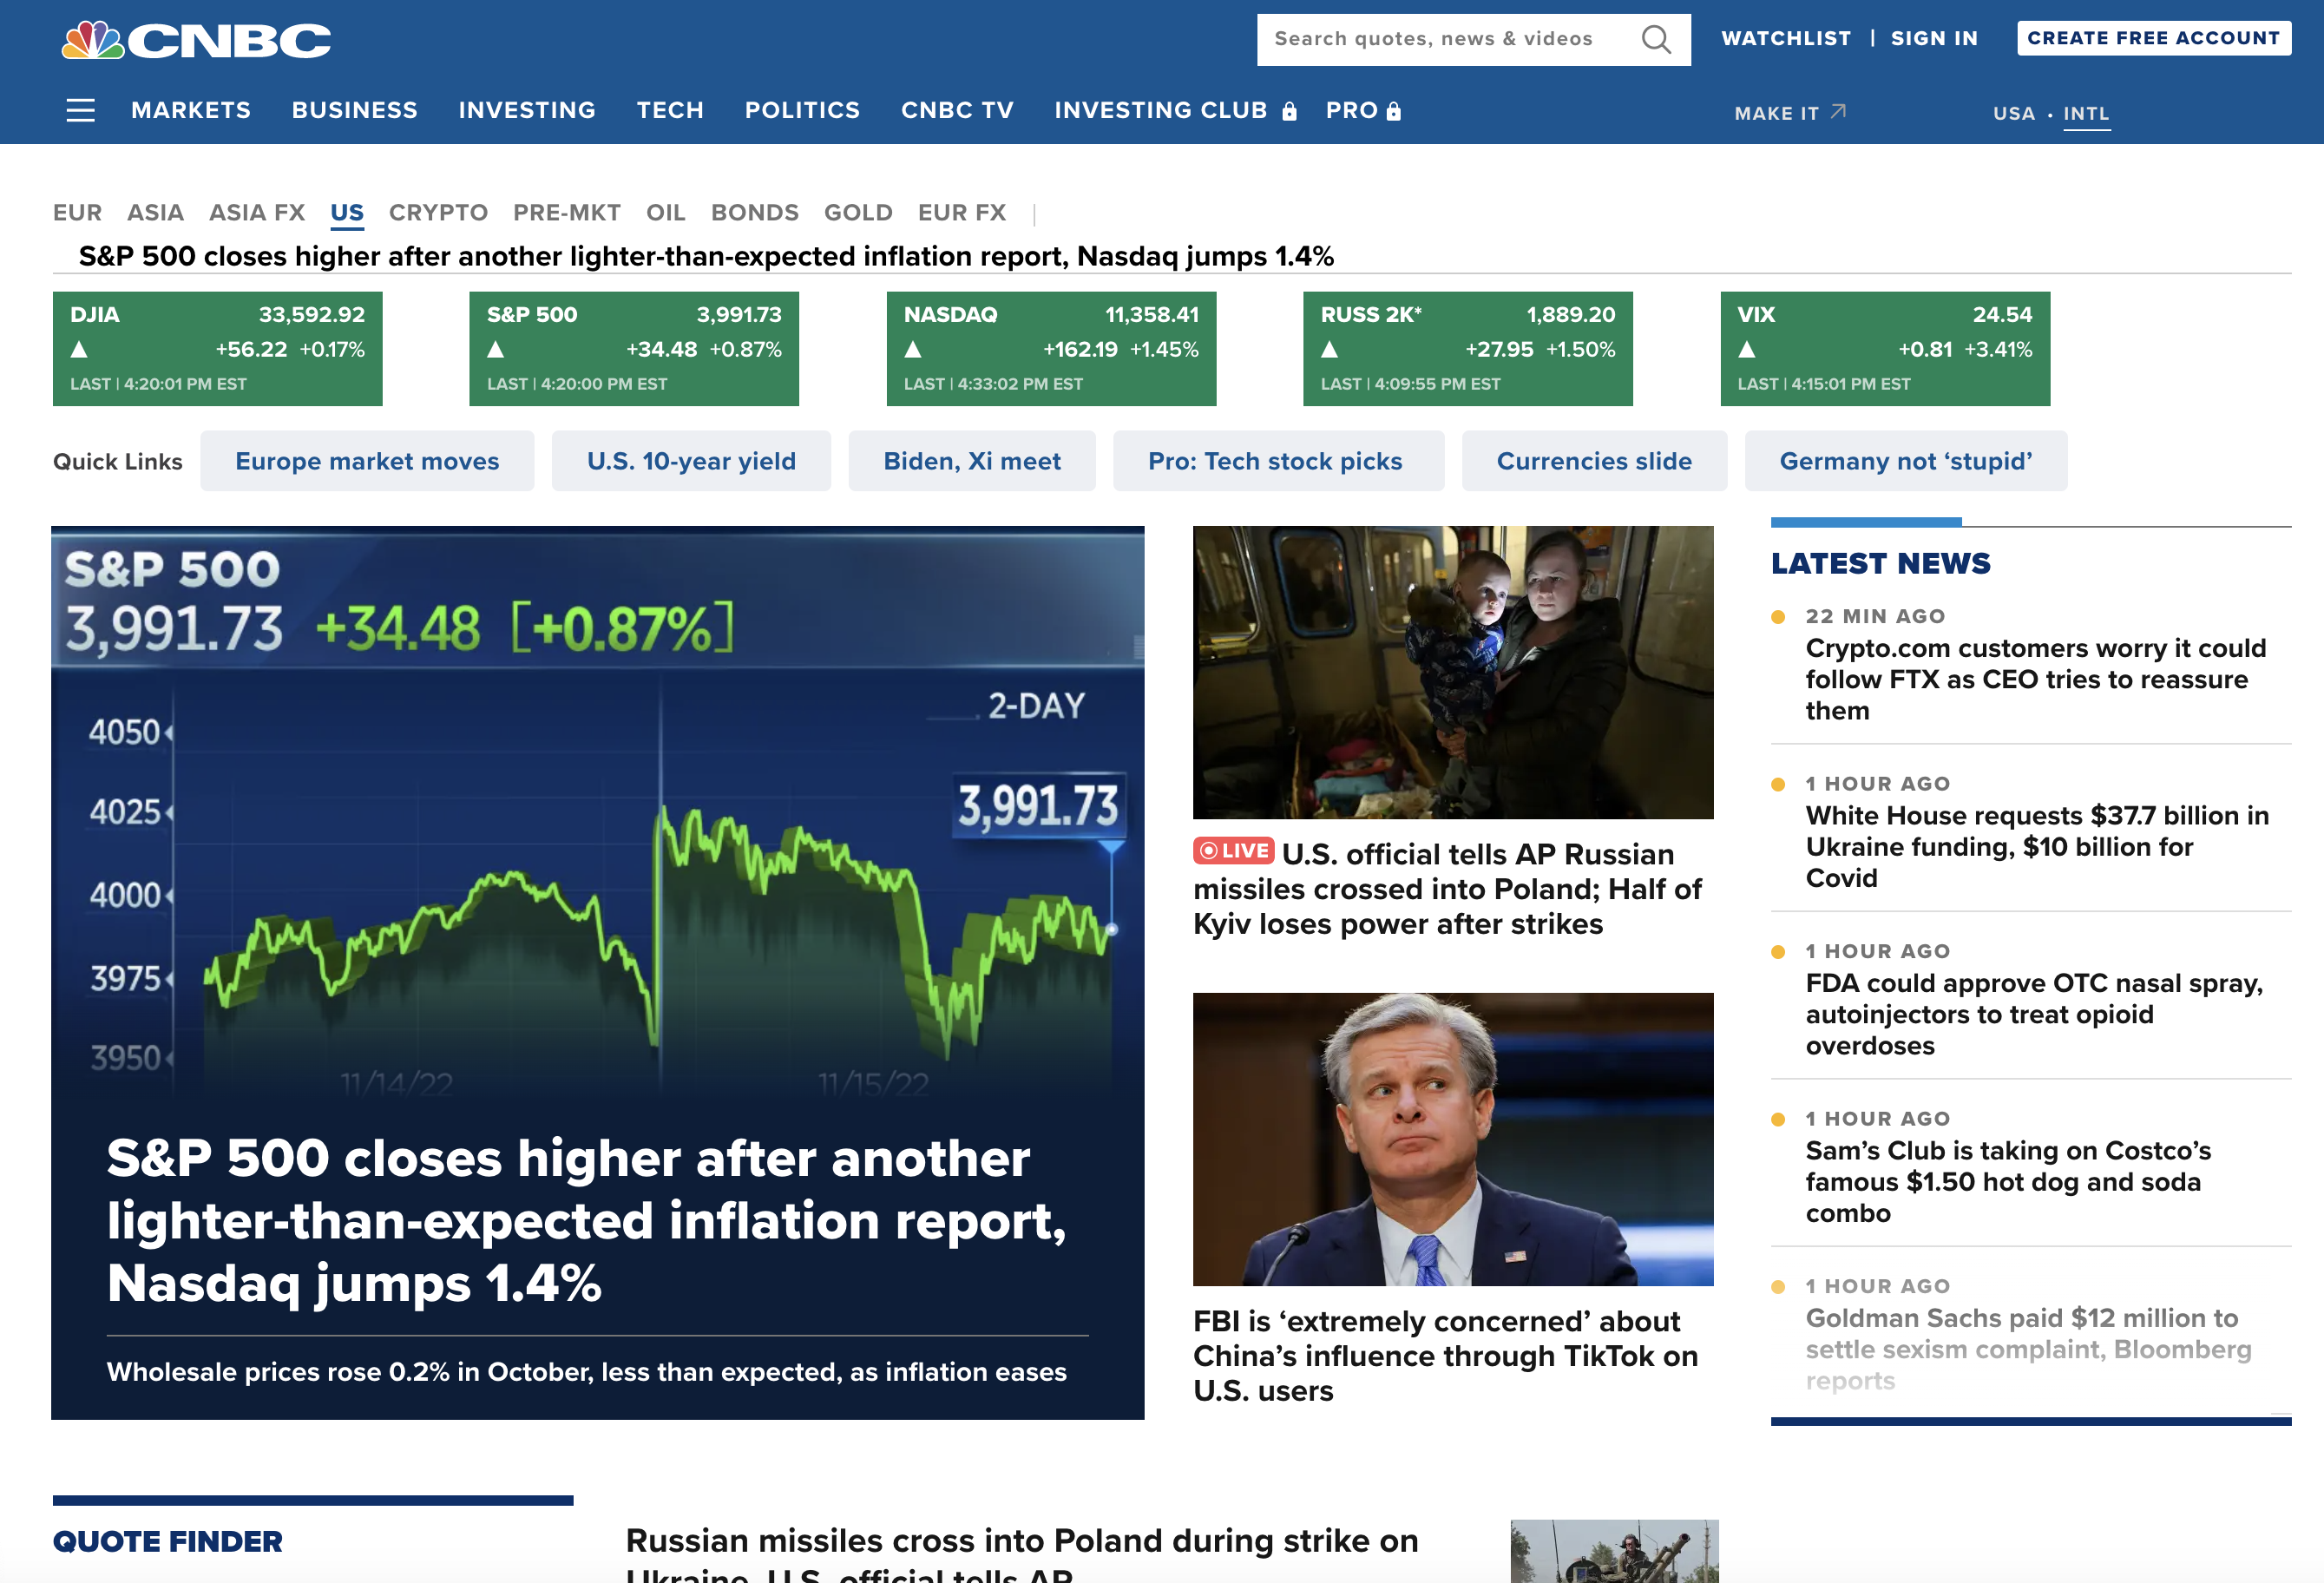Viewport: 2324px width, 1583px height.
Task: Open FDA OTC nasal spray article
Action: [x=2034, y=1014]
